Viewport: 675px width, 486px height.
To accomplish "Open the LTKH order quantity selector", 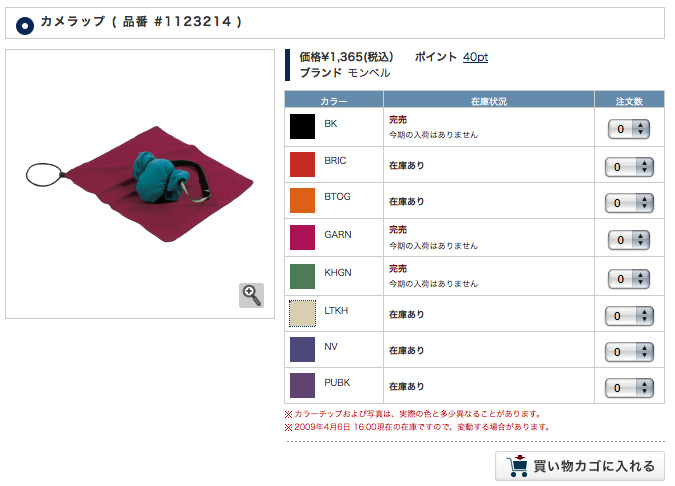I will point(629,316).
